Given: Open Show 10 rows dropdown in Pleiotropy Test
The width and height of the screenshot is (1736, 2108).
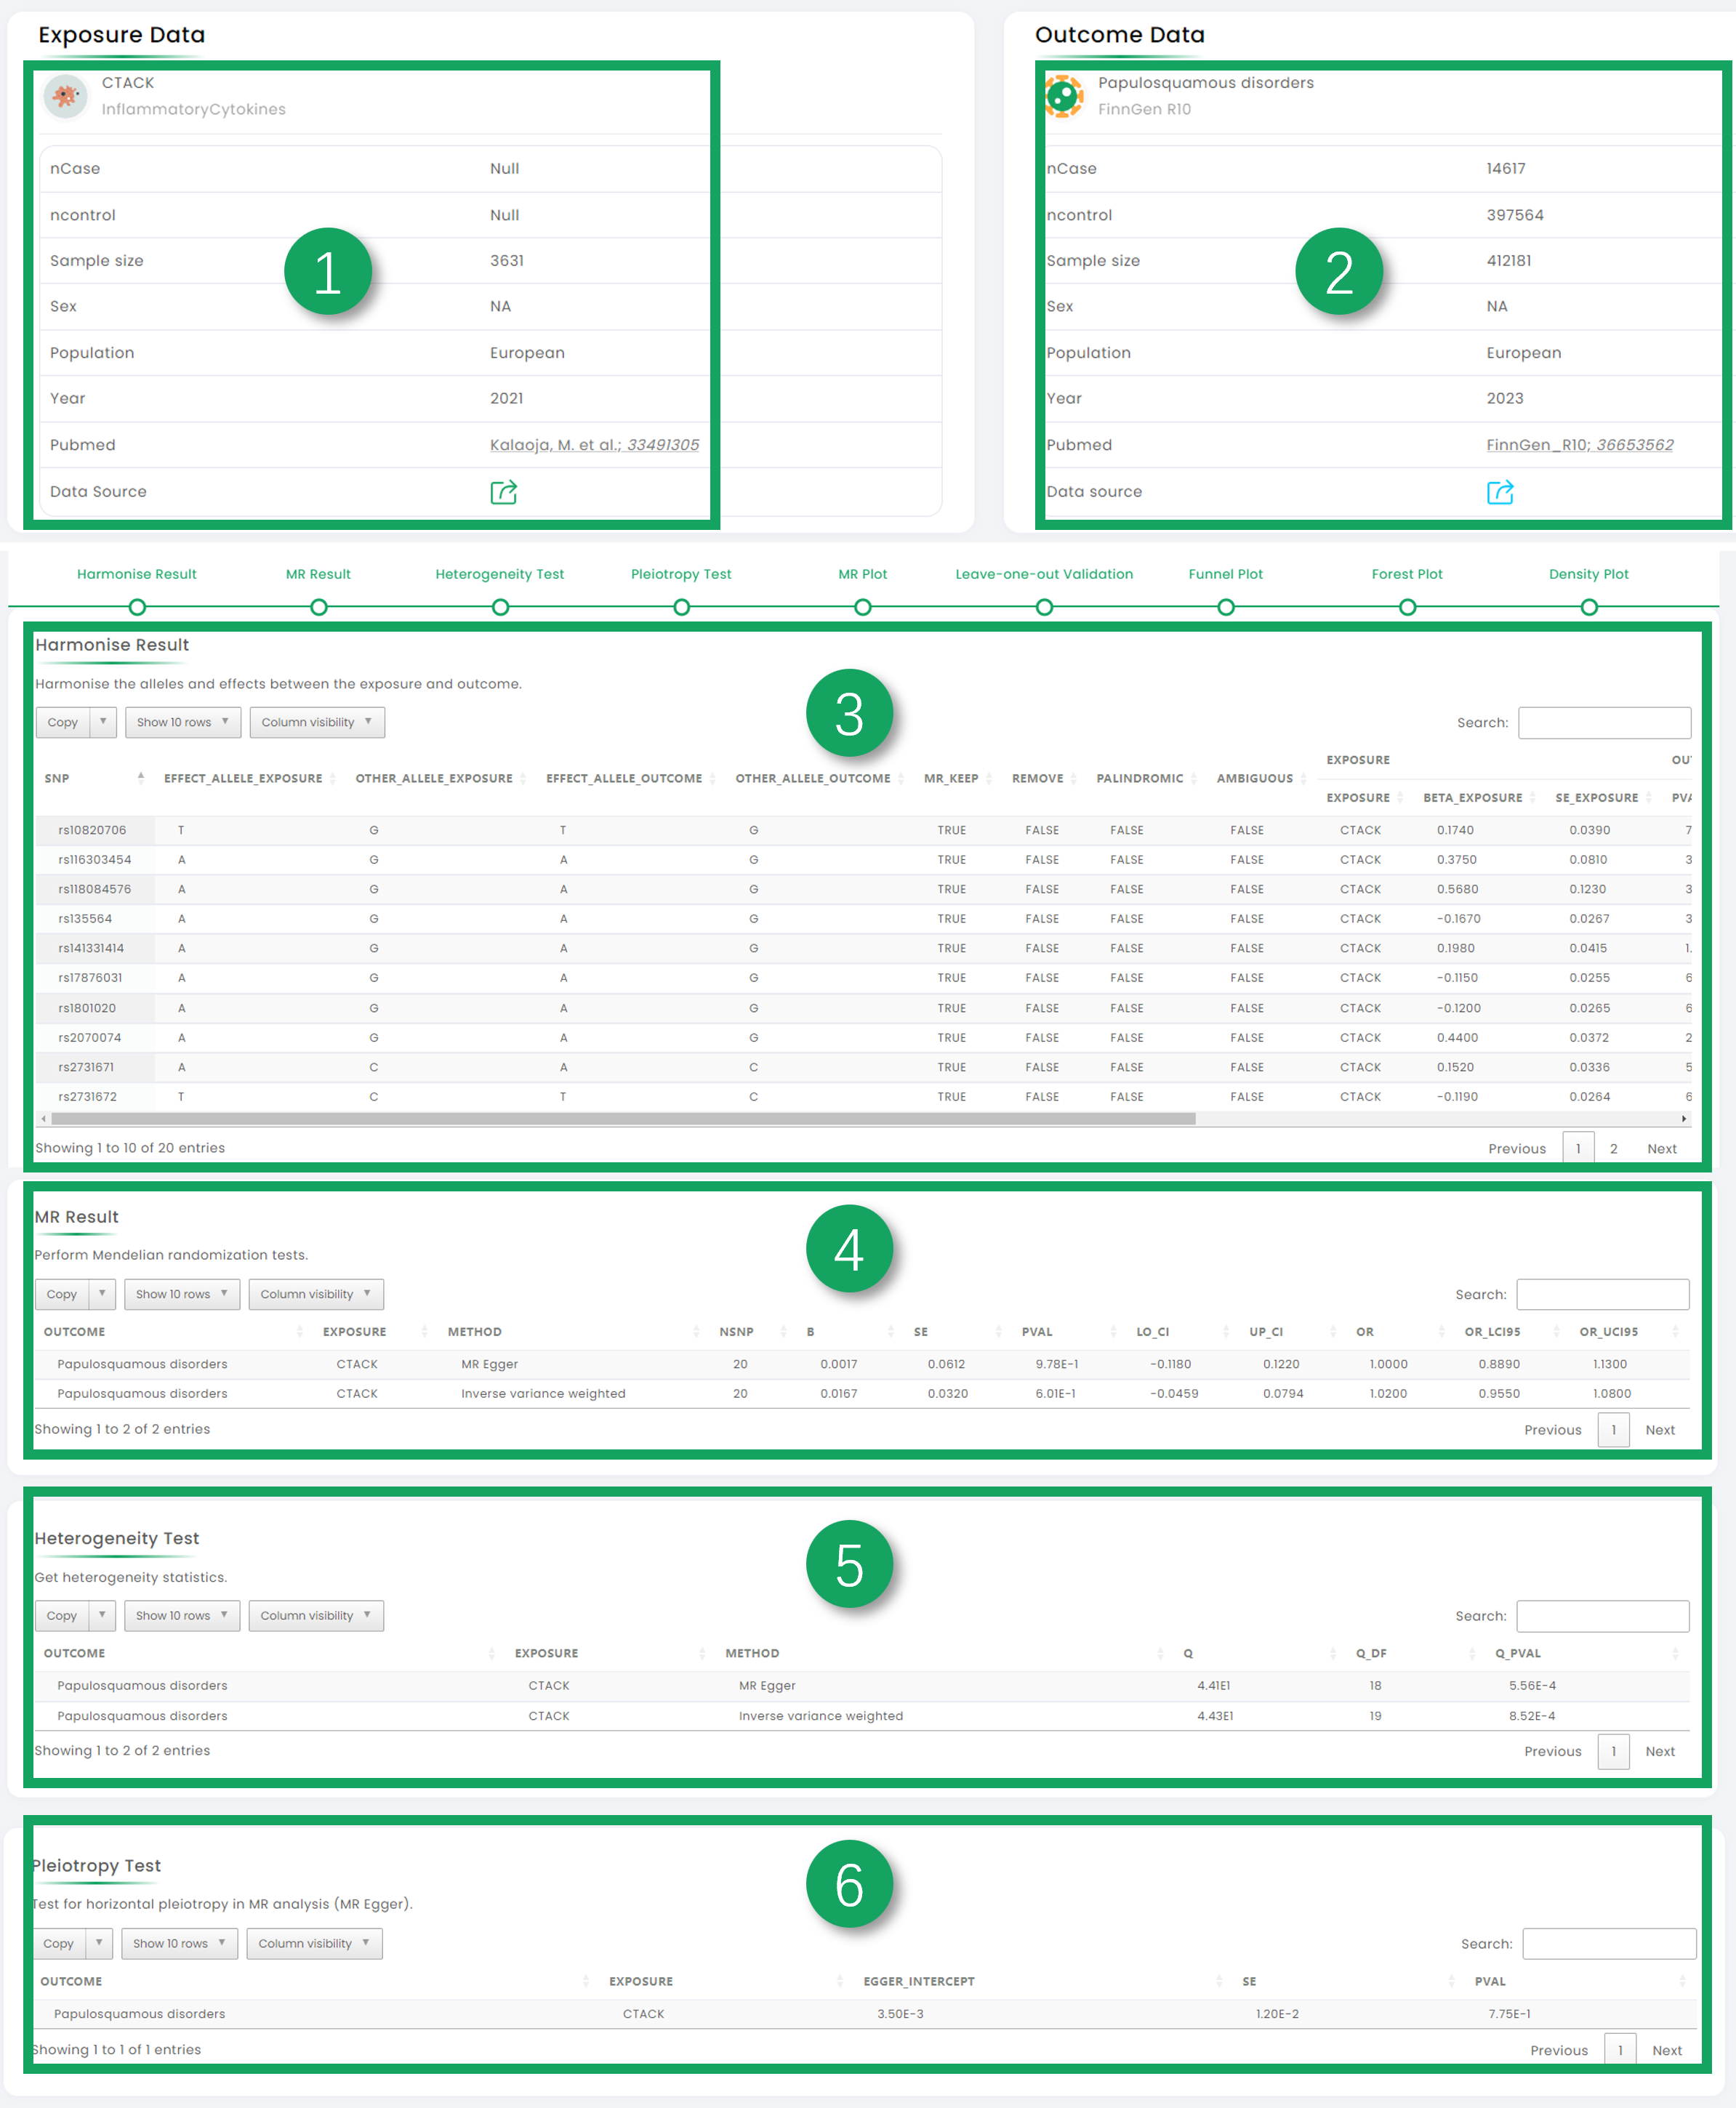Looking at the screenshot, I should click(180, 1944).
